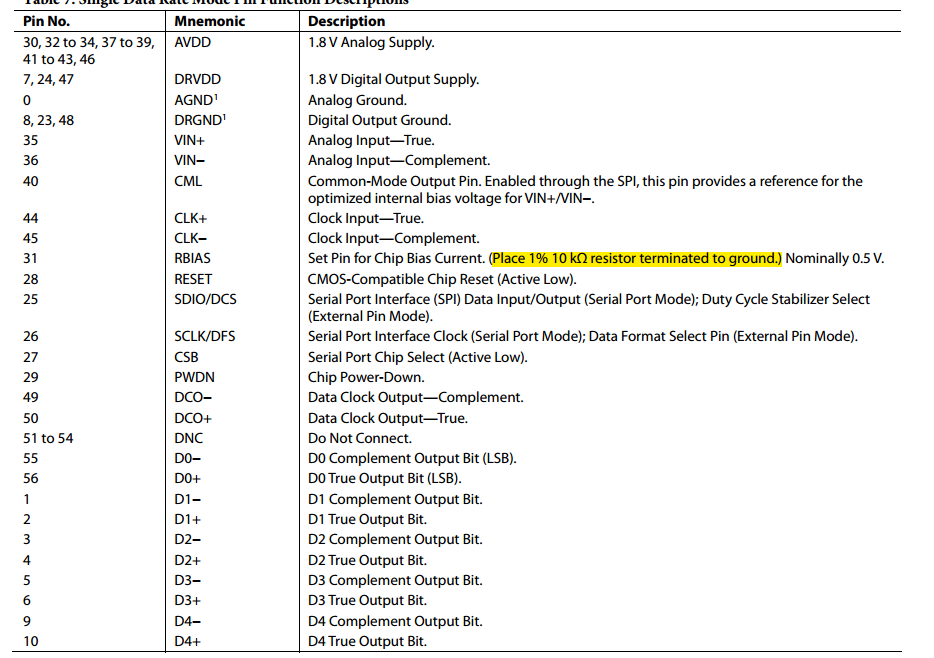
Task: Click the DCO− mnemonic cell
Action: pos(193,397)
